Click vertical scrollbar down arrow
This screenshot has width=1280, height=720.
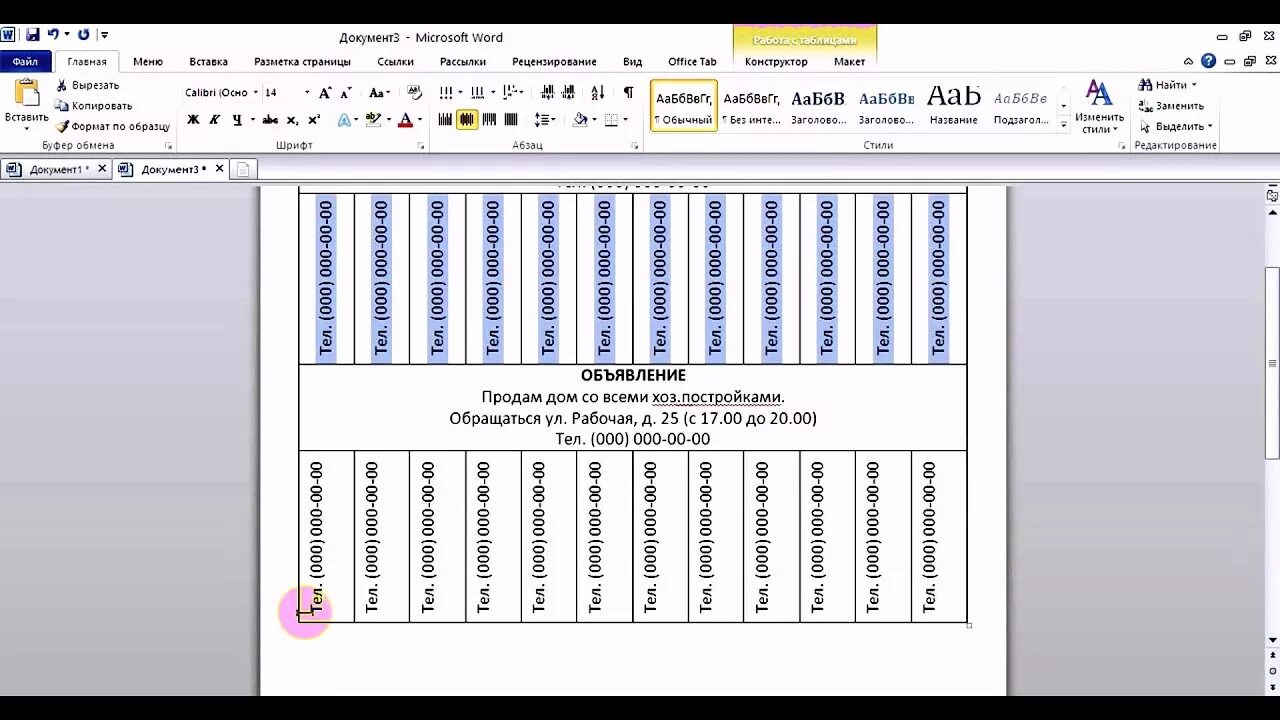[1272, 640]
